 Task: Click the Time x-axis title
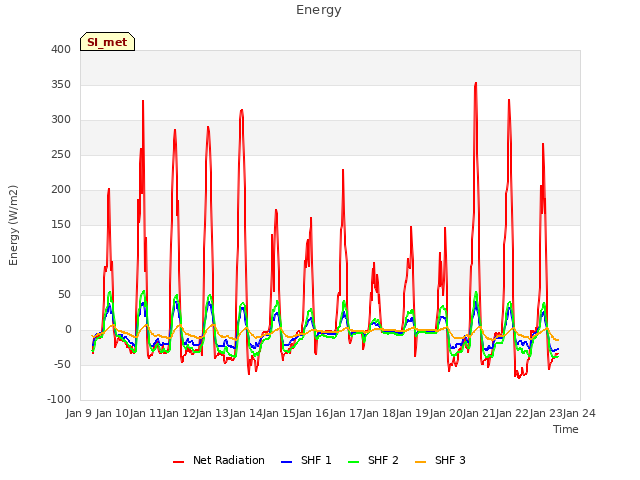click(x=566, y=429)
